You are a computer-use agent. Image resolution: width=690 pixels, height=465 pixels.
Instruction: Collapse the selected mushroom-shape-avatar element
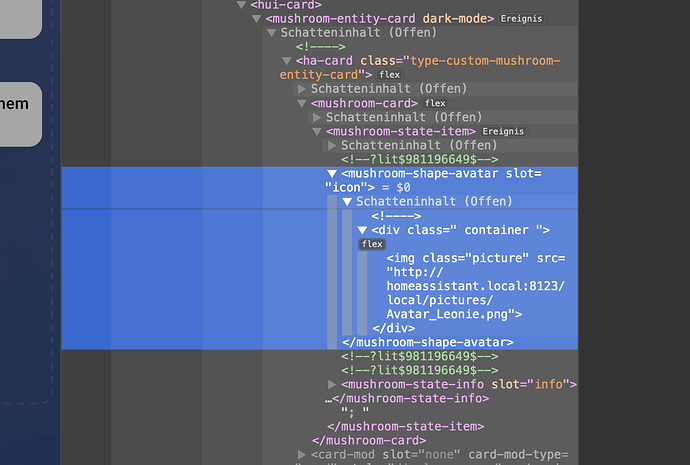coord(332,173)
